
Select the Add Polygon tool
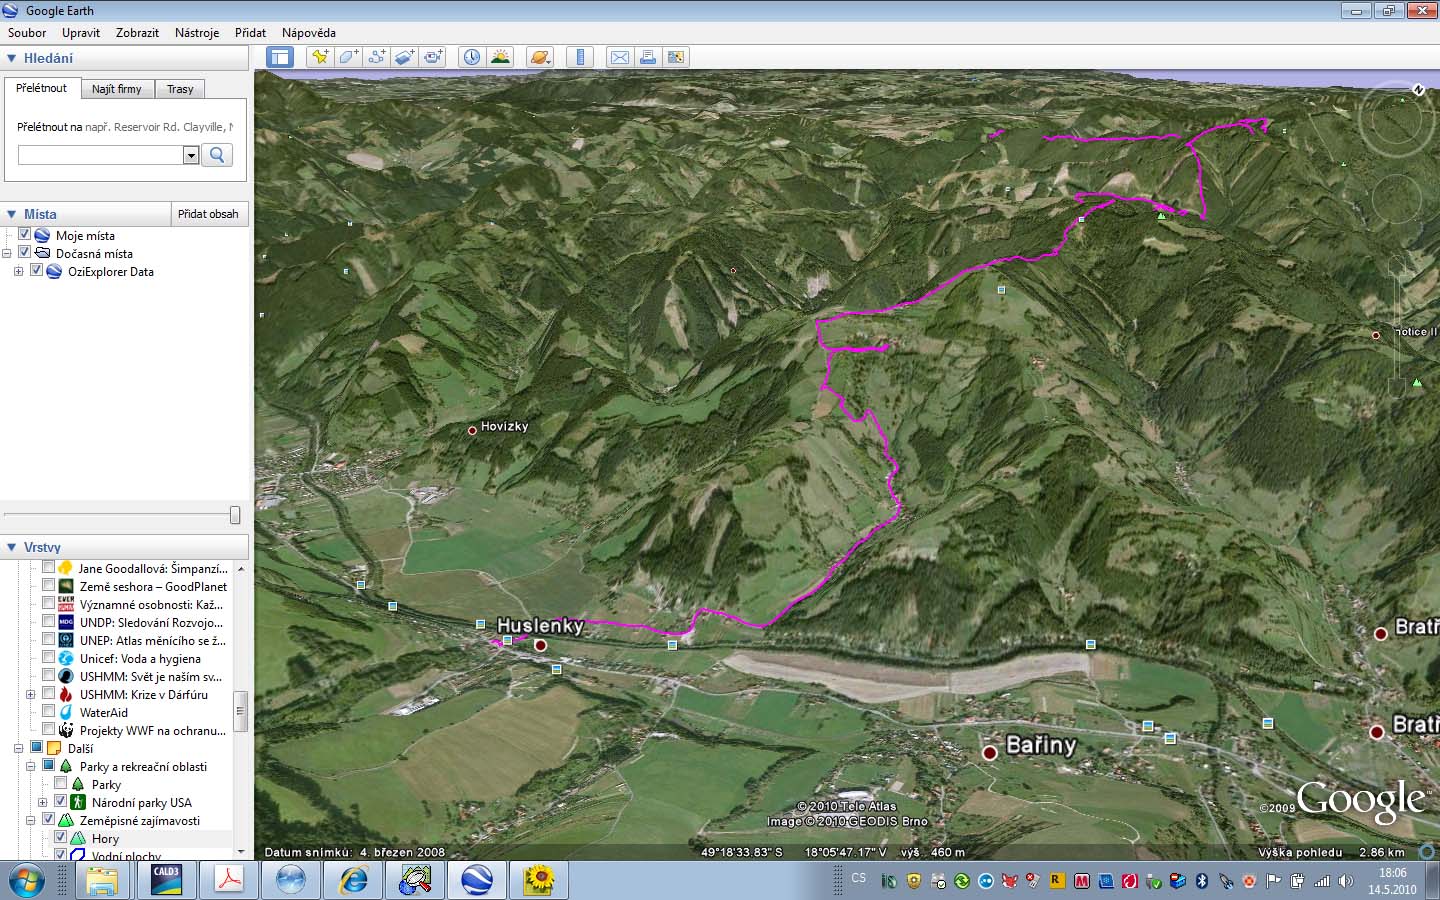348,57
